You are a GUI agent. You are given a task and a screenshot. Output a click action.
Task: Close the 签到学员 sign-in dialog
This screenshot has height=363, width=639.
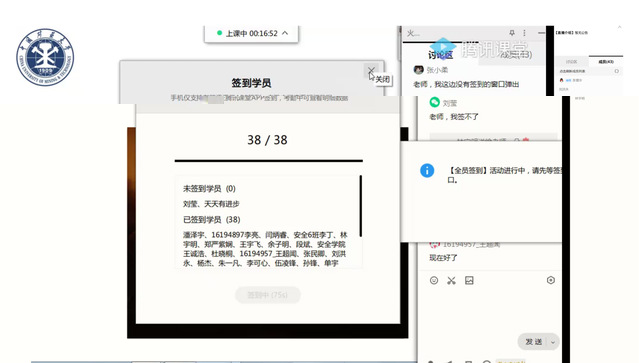click(x=371, y=71)
